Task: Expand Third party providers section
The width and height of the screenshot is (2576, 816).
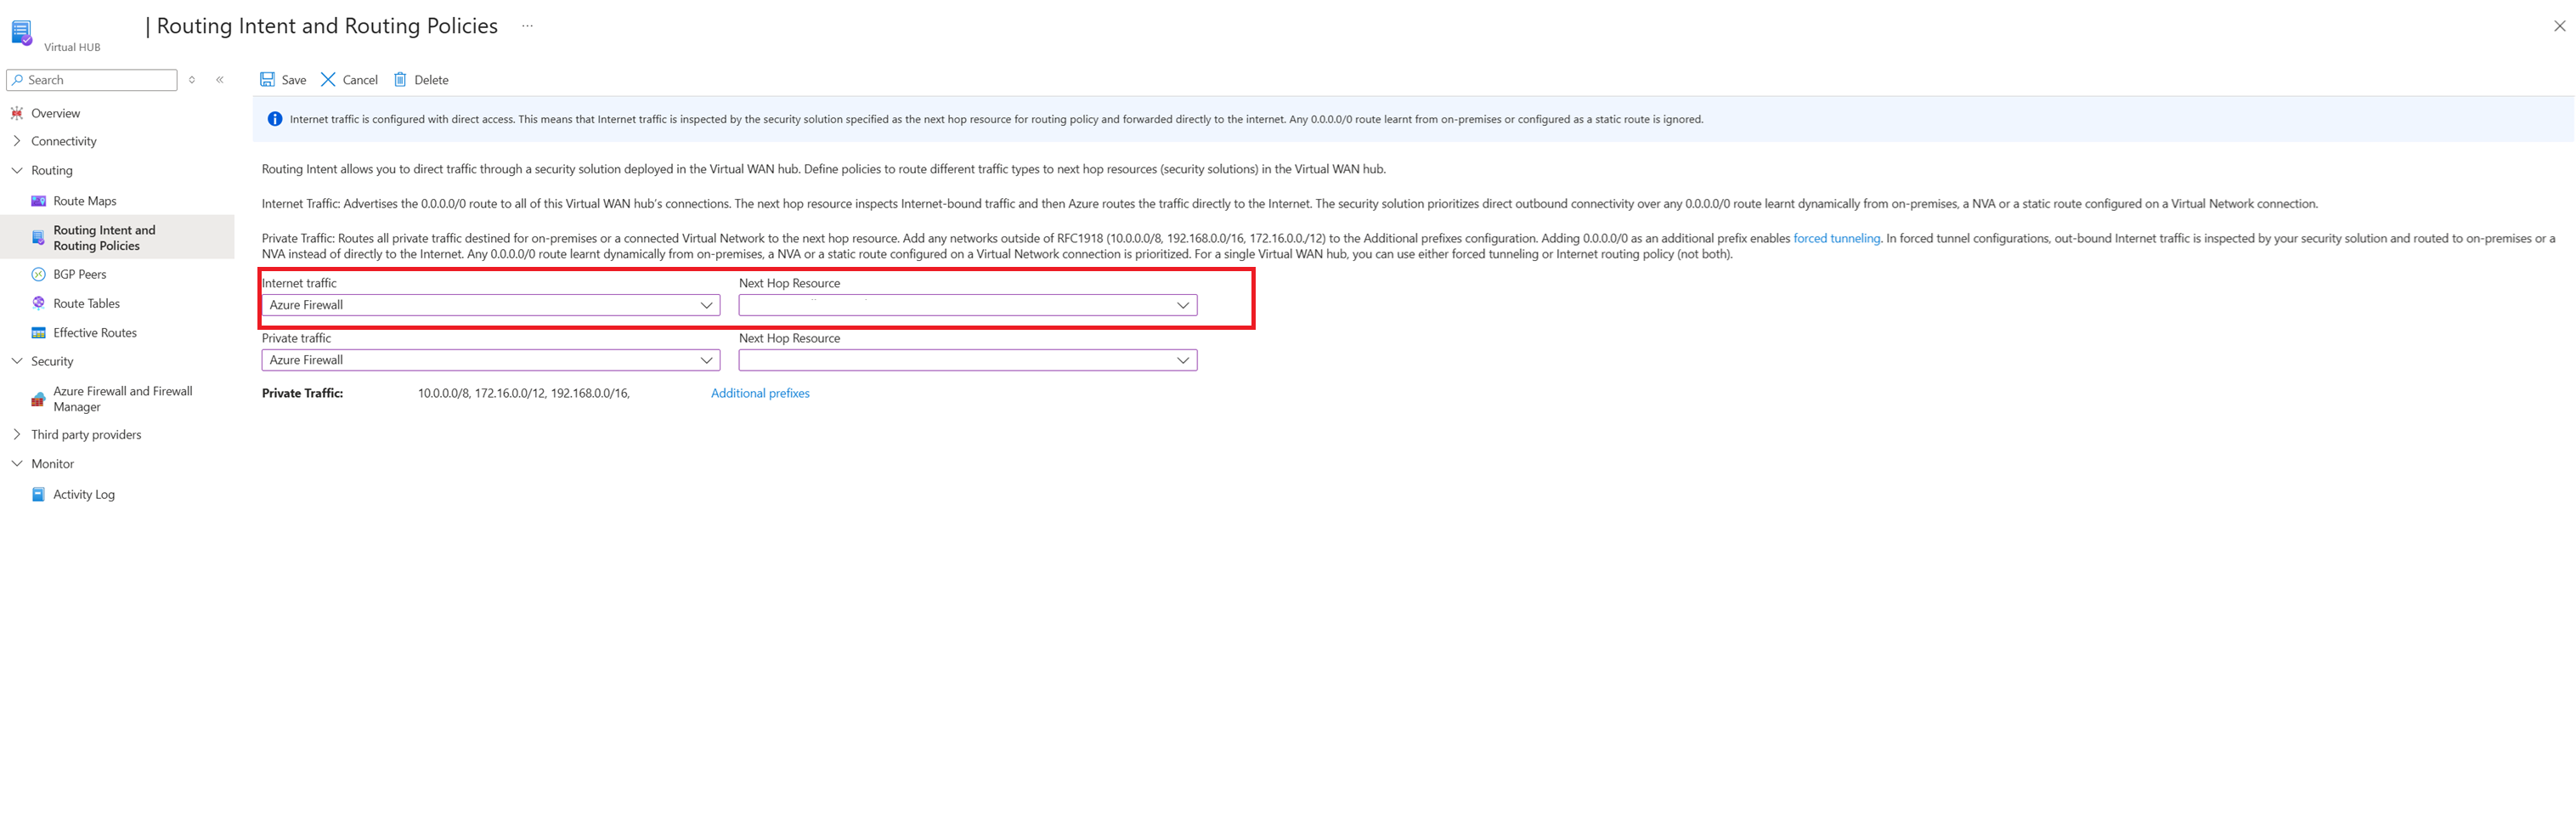Action: click(17, 434)
